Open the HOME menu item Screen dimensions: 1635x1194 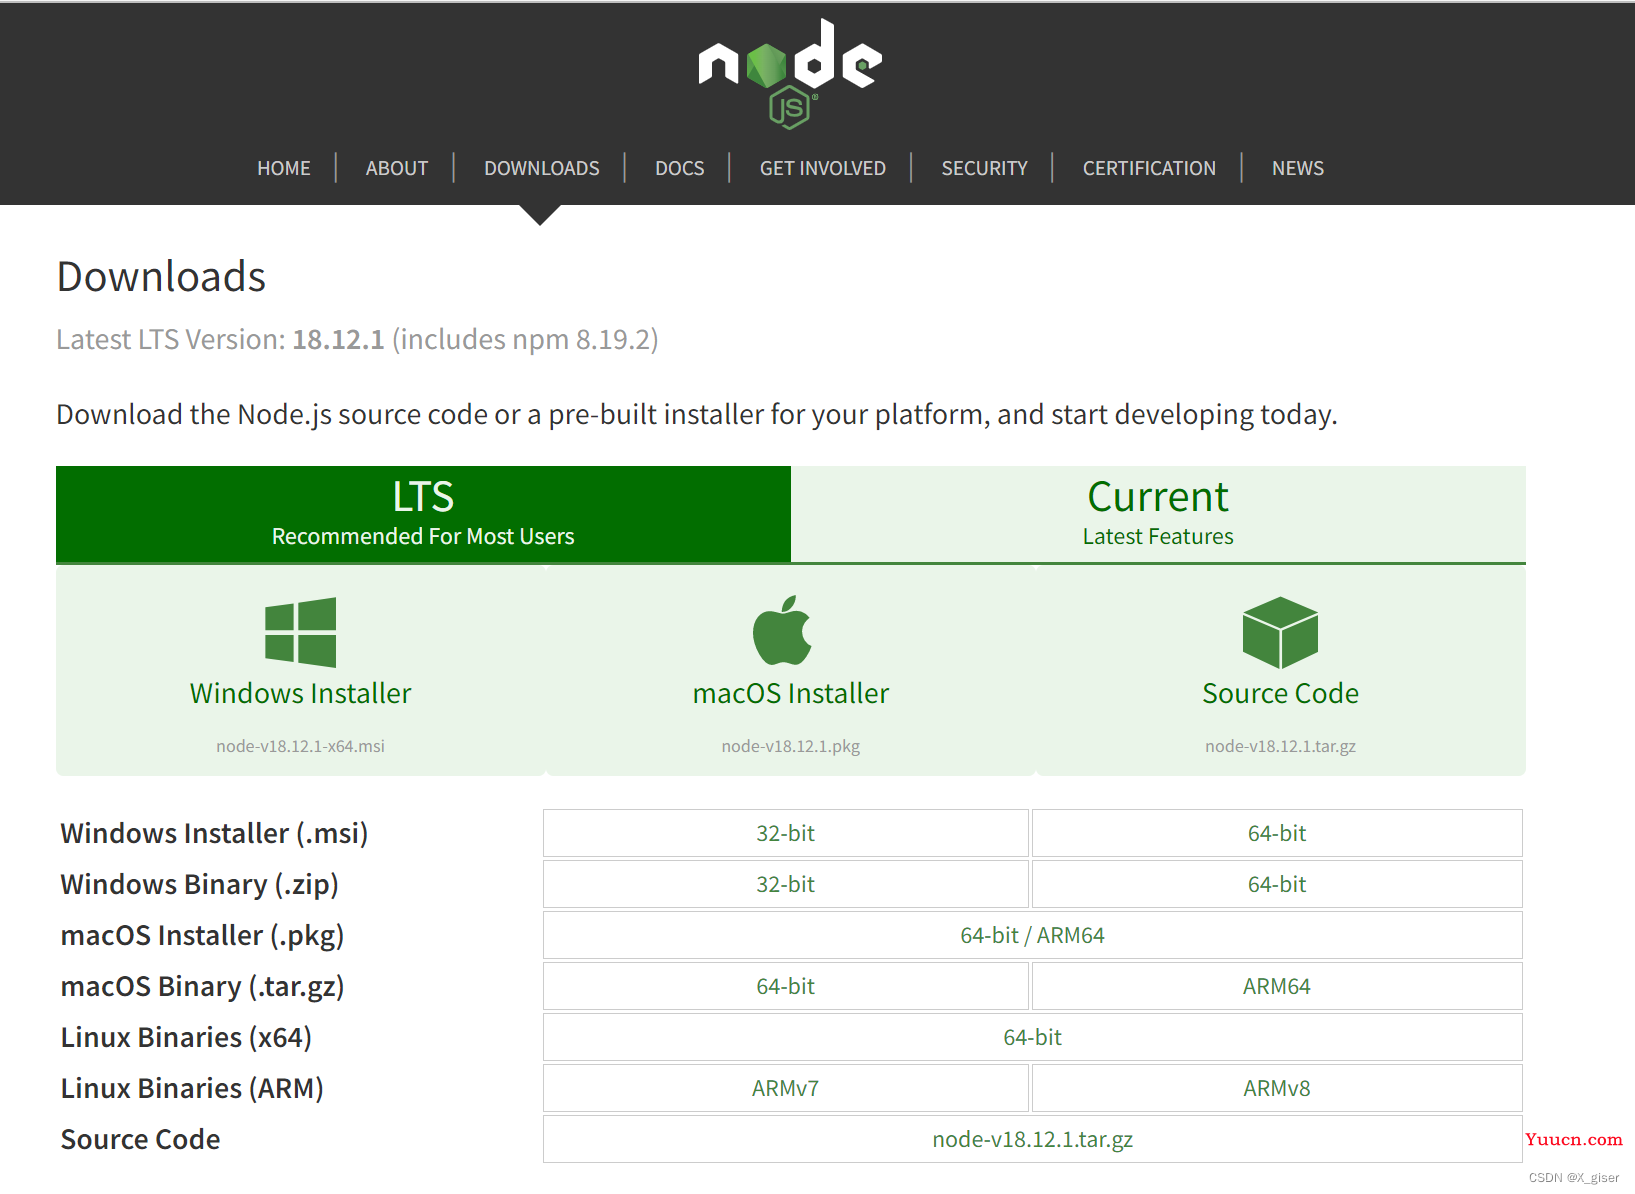tap(284, 168)
